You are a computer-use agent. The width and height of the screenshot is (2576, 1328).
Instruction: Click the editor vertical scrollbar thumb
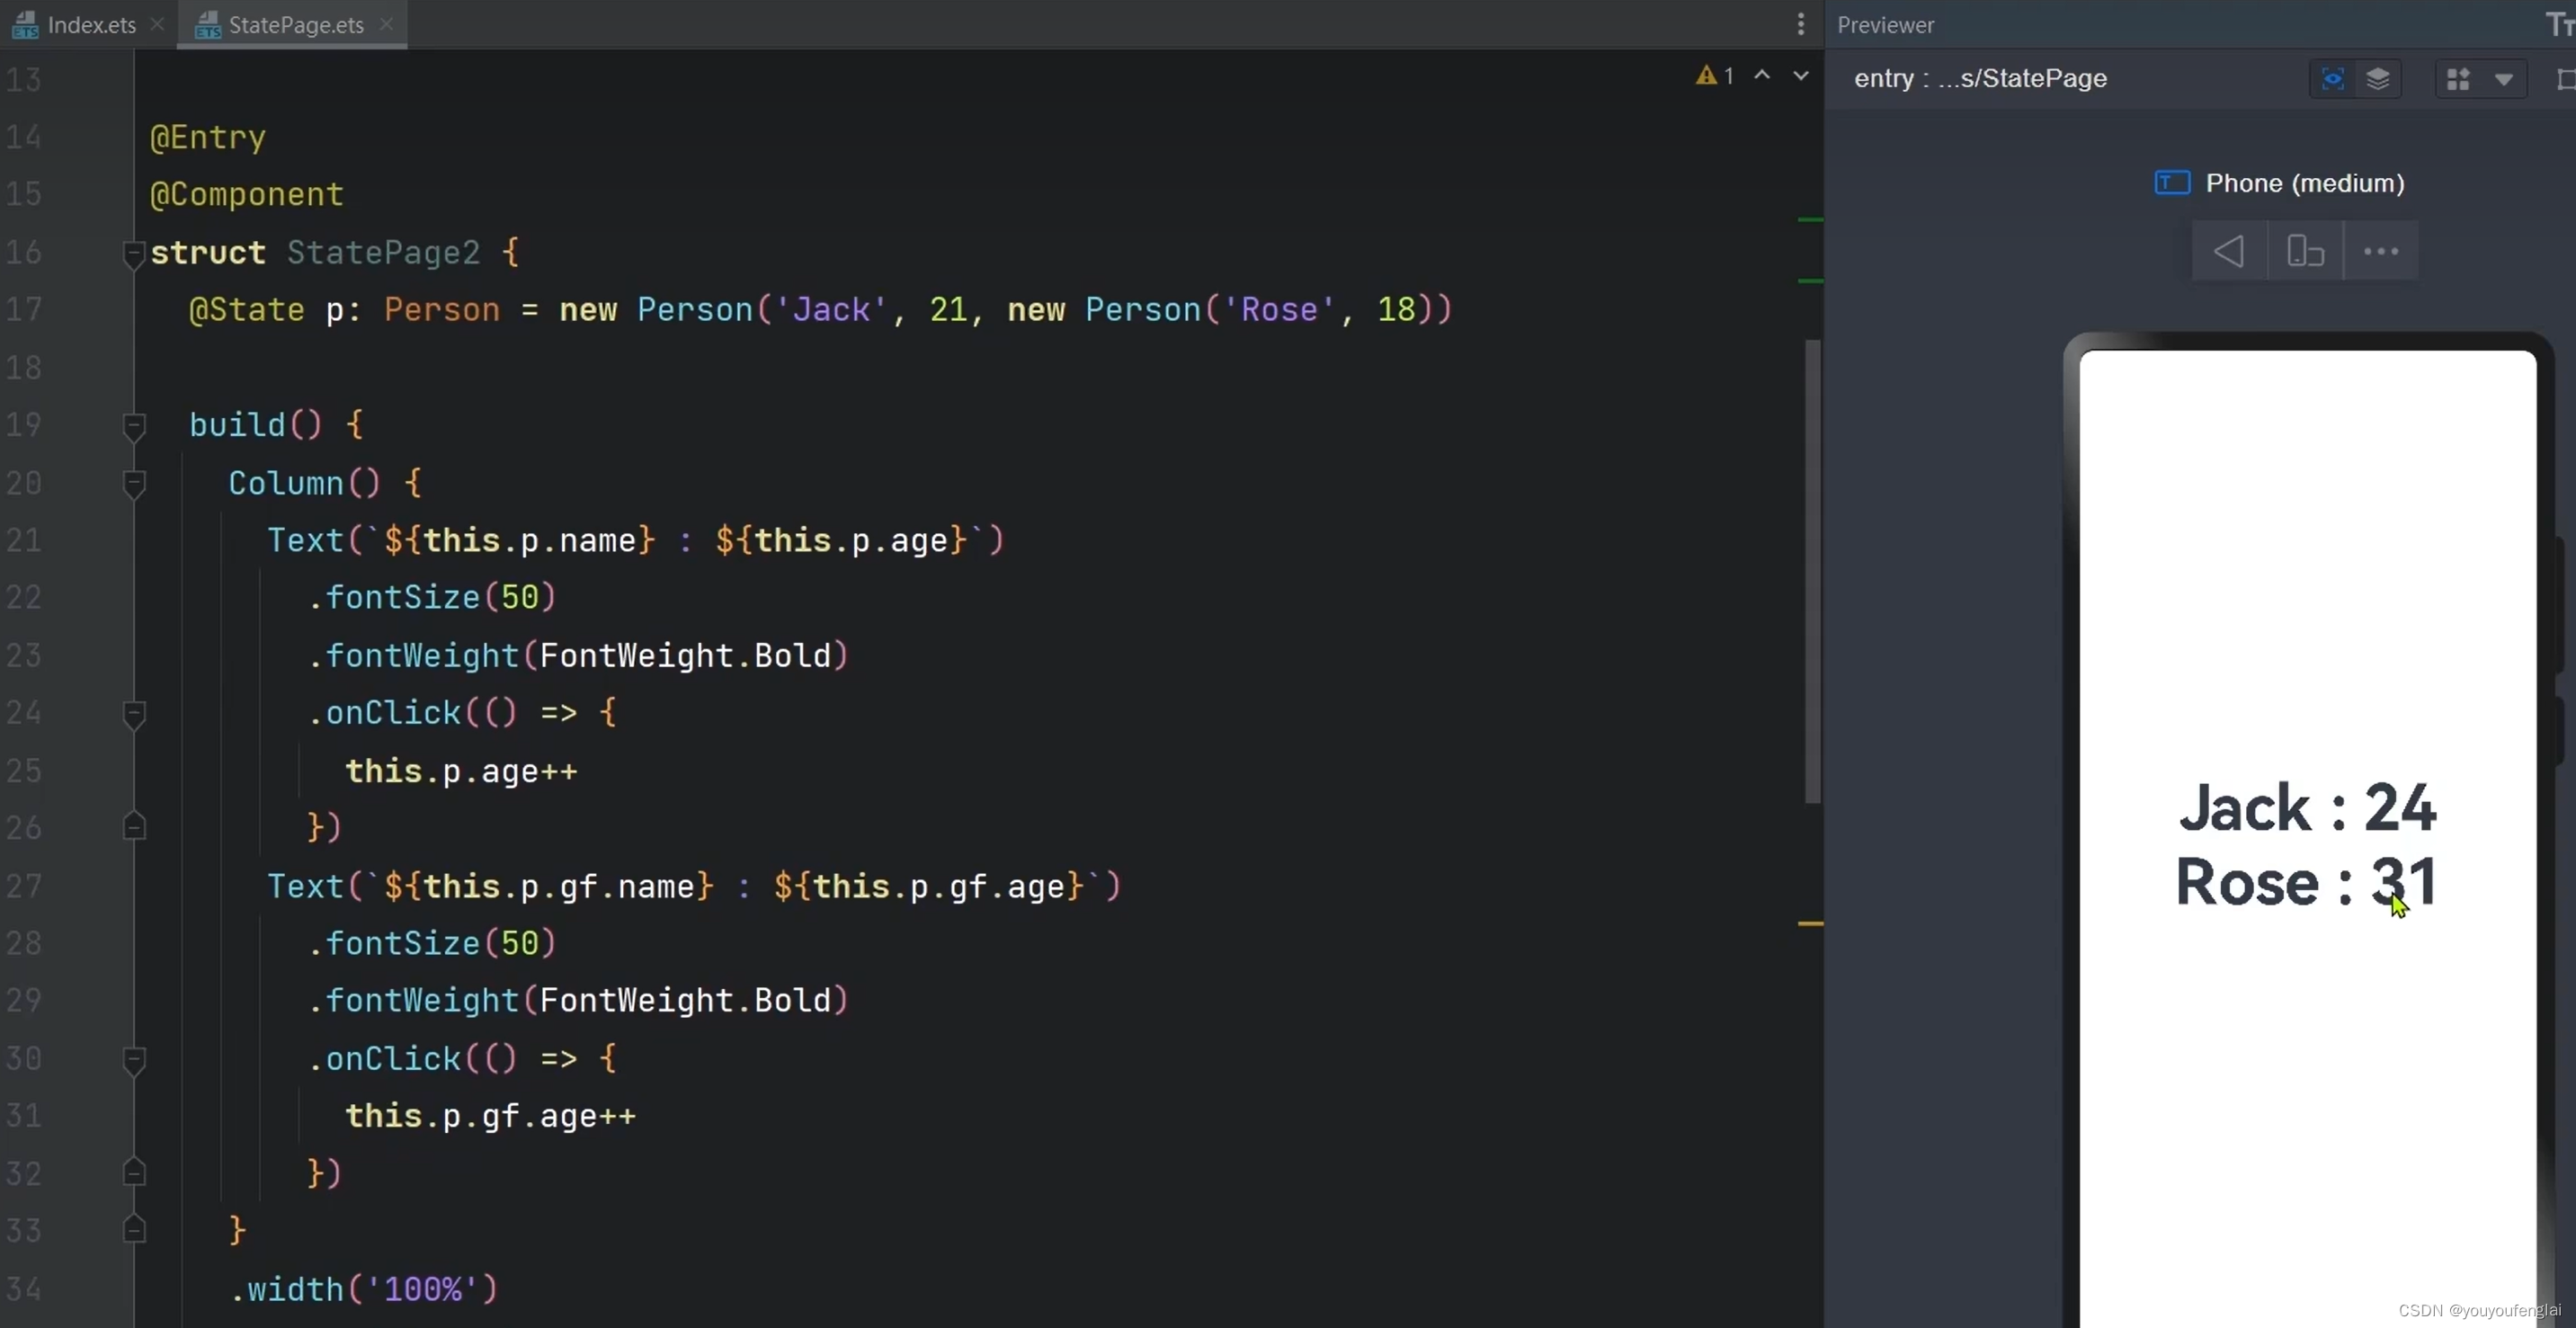1812,572
